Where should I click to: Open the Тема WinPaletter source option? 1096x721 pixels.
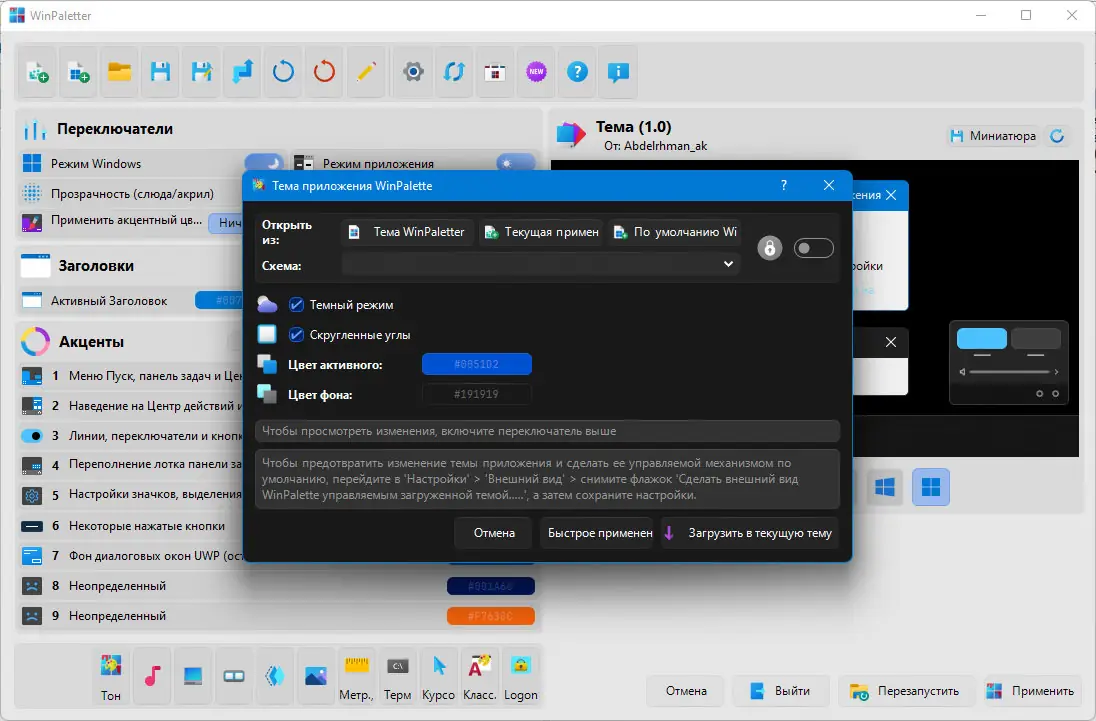point(408,232)
